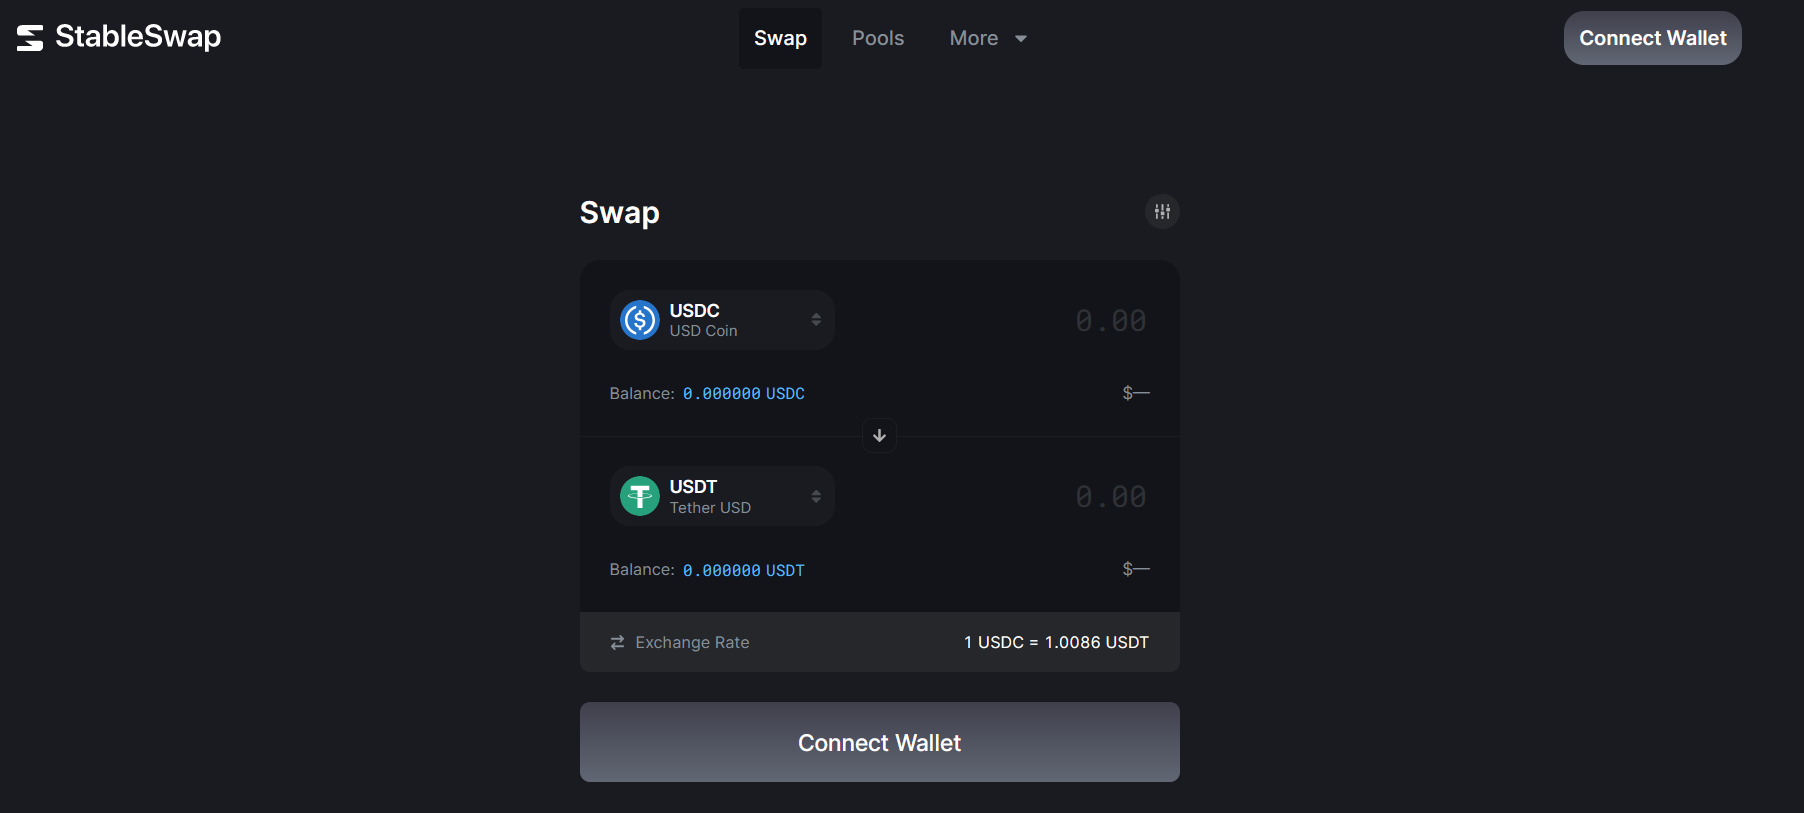
Task: Click the large Connect Wallet button below the swap card
Action: pos(879,742)
